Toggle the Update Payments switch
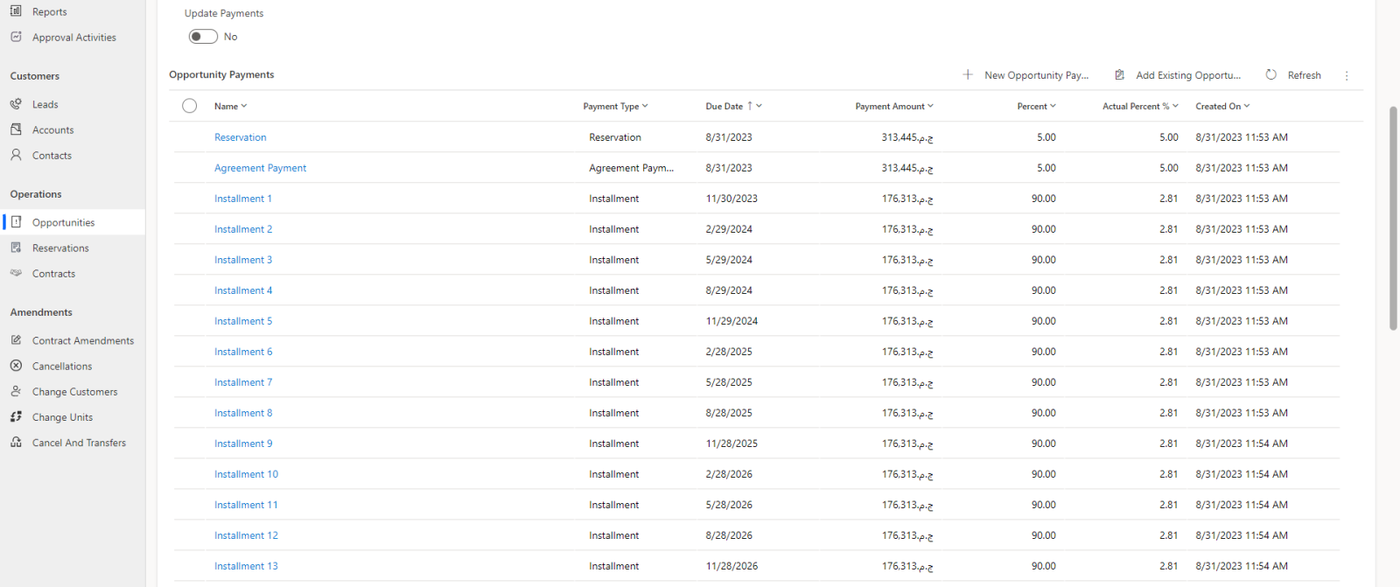The image size is (1400, 587). (x=203, y=37)
